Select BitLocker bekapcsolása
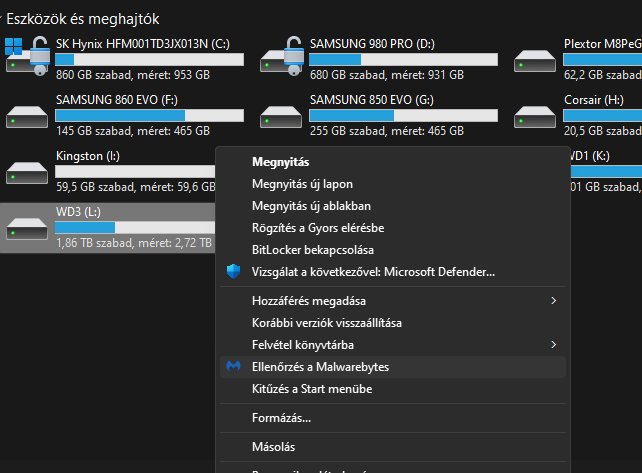 coord(393,250)
